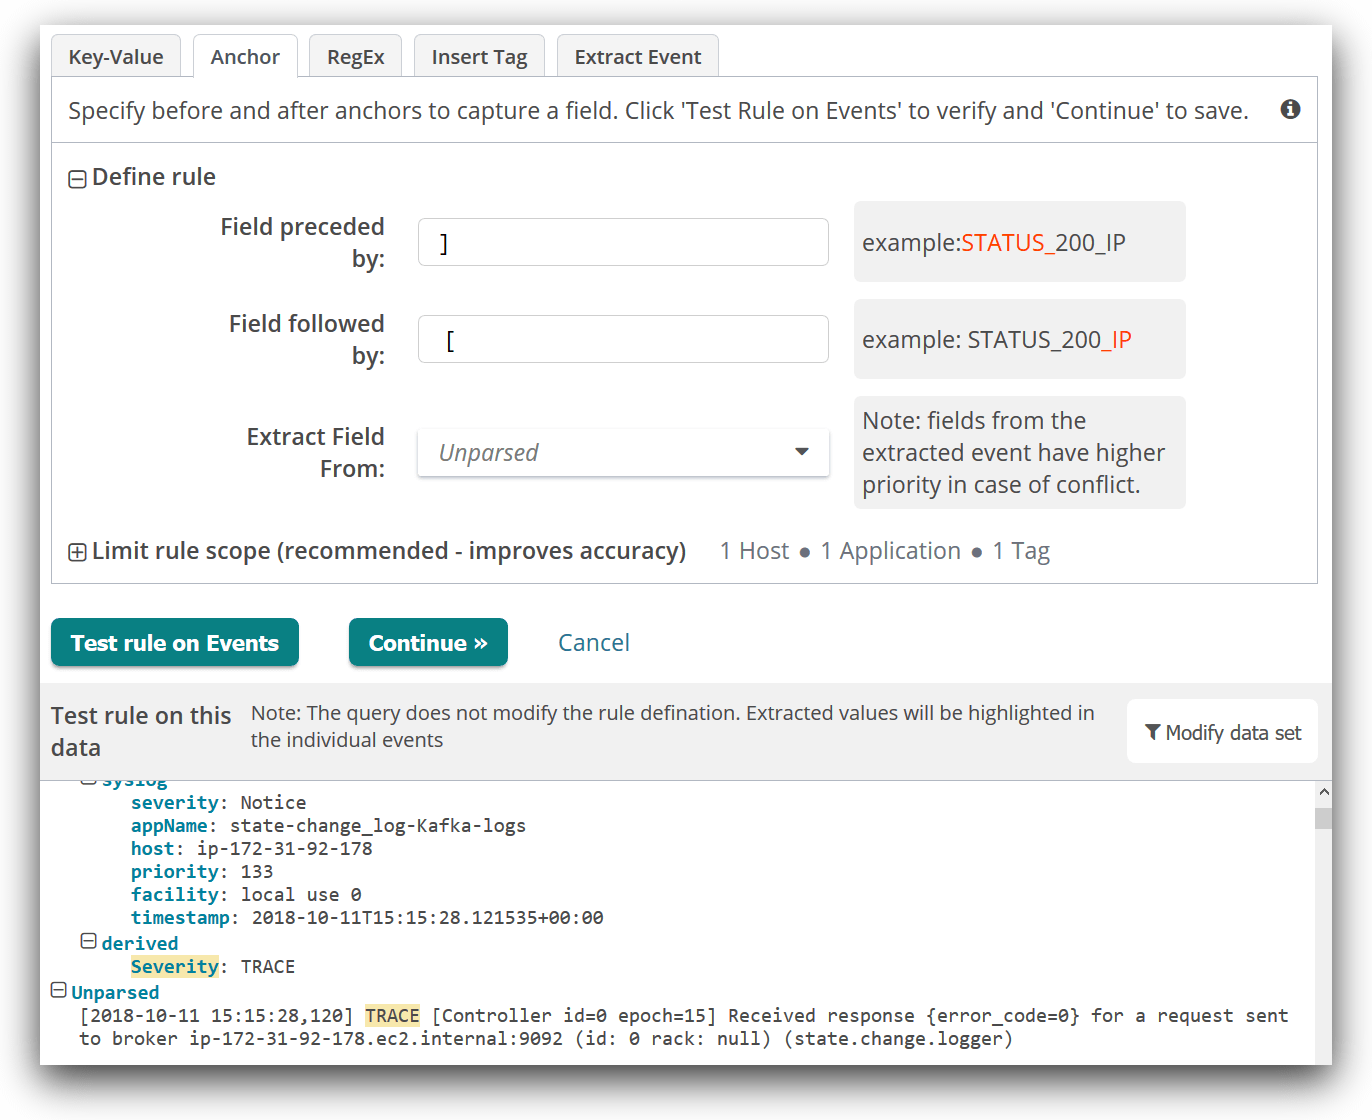Select the Anchor tab
1372x1120 pixels.
[245, 57]
